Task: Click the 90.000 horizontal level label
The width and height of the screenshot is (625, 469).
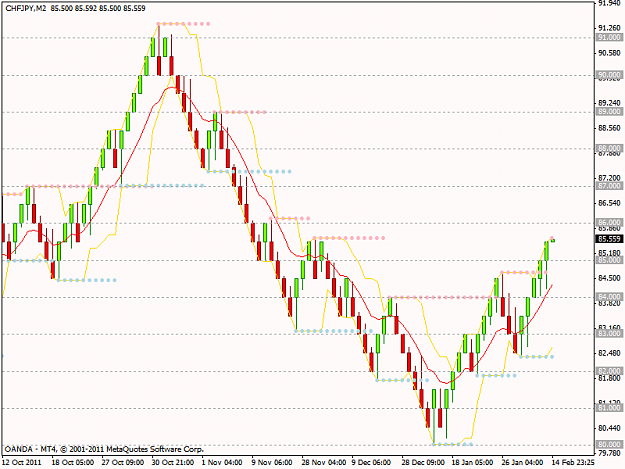Action: click(x=609, y=75)
